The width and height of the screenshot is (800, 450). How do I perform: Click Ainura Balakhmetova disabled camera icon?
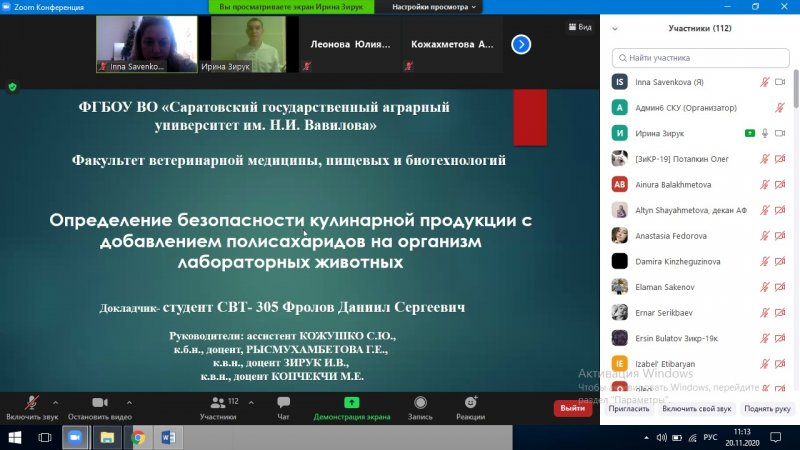coord(780,184)
